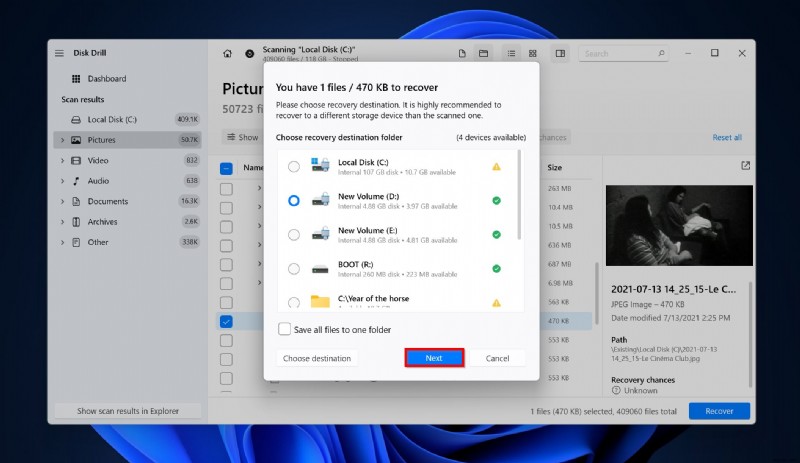The height and width of the screenshot is (463, 800).
Task: Click green check beside New Volume (E:)
Action: pos(496,235)
